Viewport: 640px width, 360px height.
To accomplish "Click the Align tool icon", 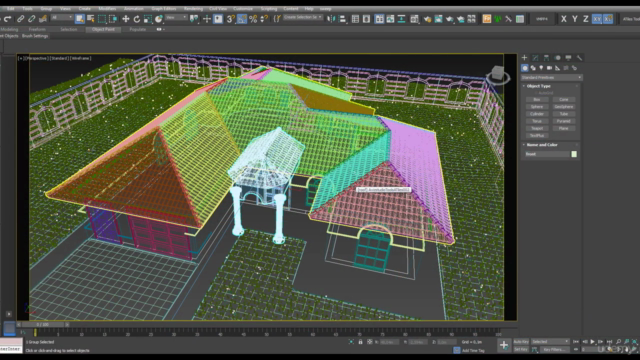I will pos(342,19).
